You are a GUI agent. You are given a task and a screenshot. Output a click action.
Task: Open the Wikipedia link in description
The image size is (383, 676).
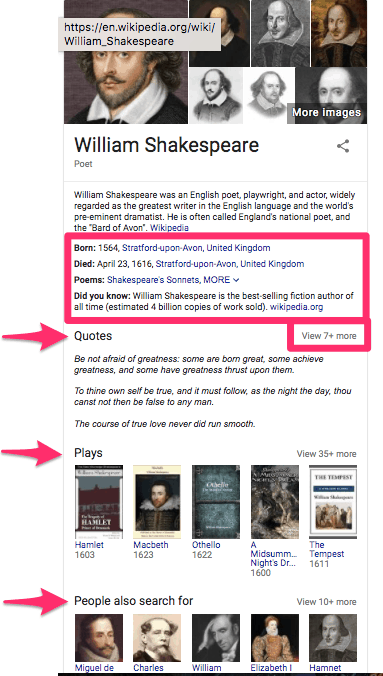pos(169,227)
